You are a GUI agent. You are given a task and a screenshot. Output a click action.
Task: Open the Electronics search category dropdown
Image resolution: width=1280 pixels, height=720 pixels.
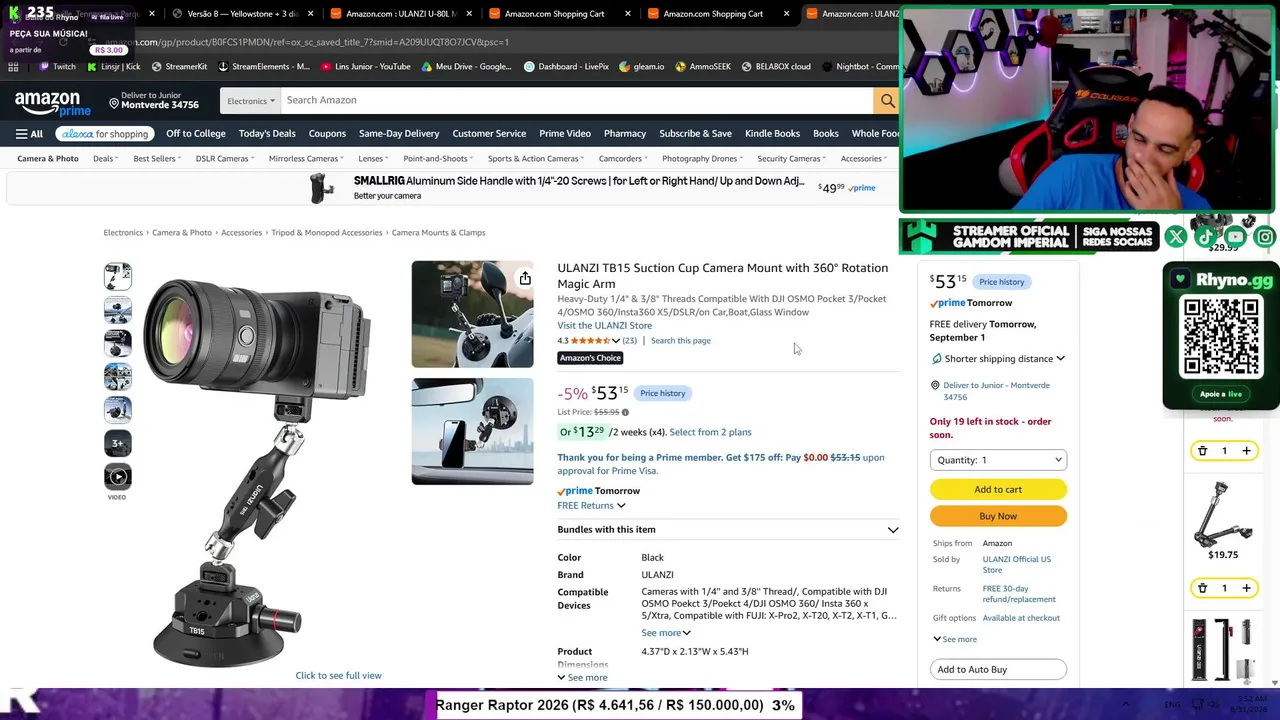250,100
